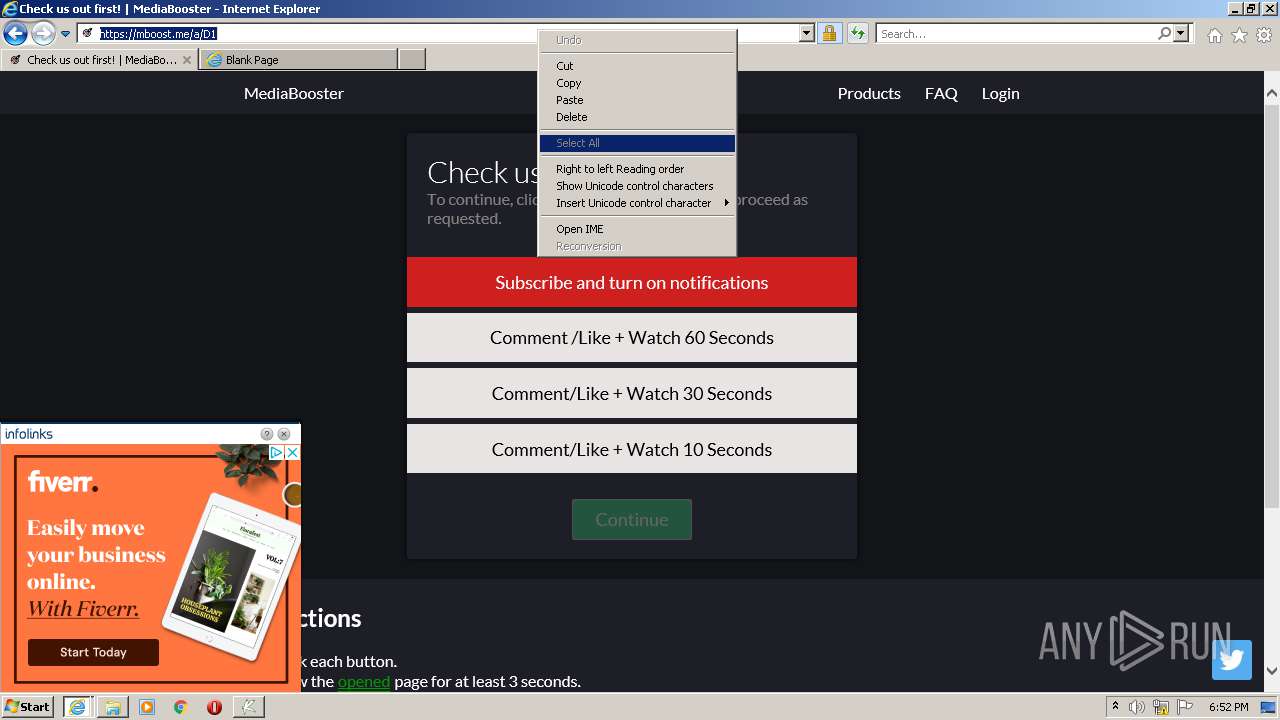
Task: Show hidden tray icons arrow
Action: (x=1115, y=707)
